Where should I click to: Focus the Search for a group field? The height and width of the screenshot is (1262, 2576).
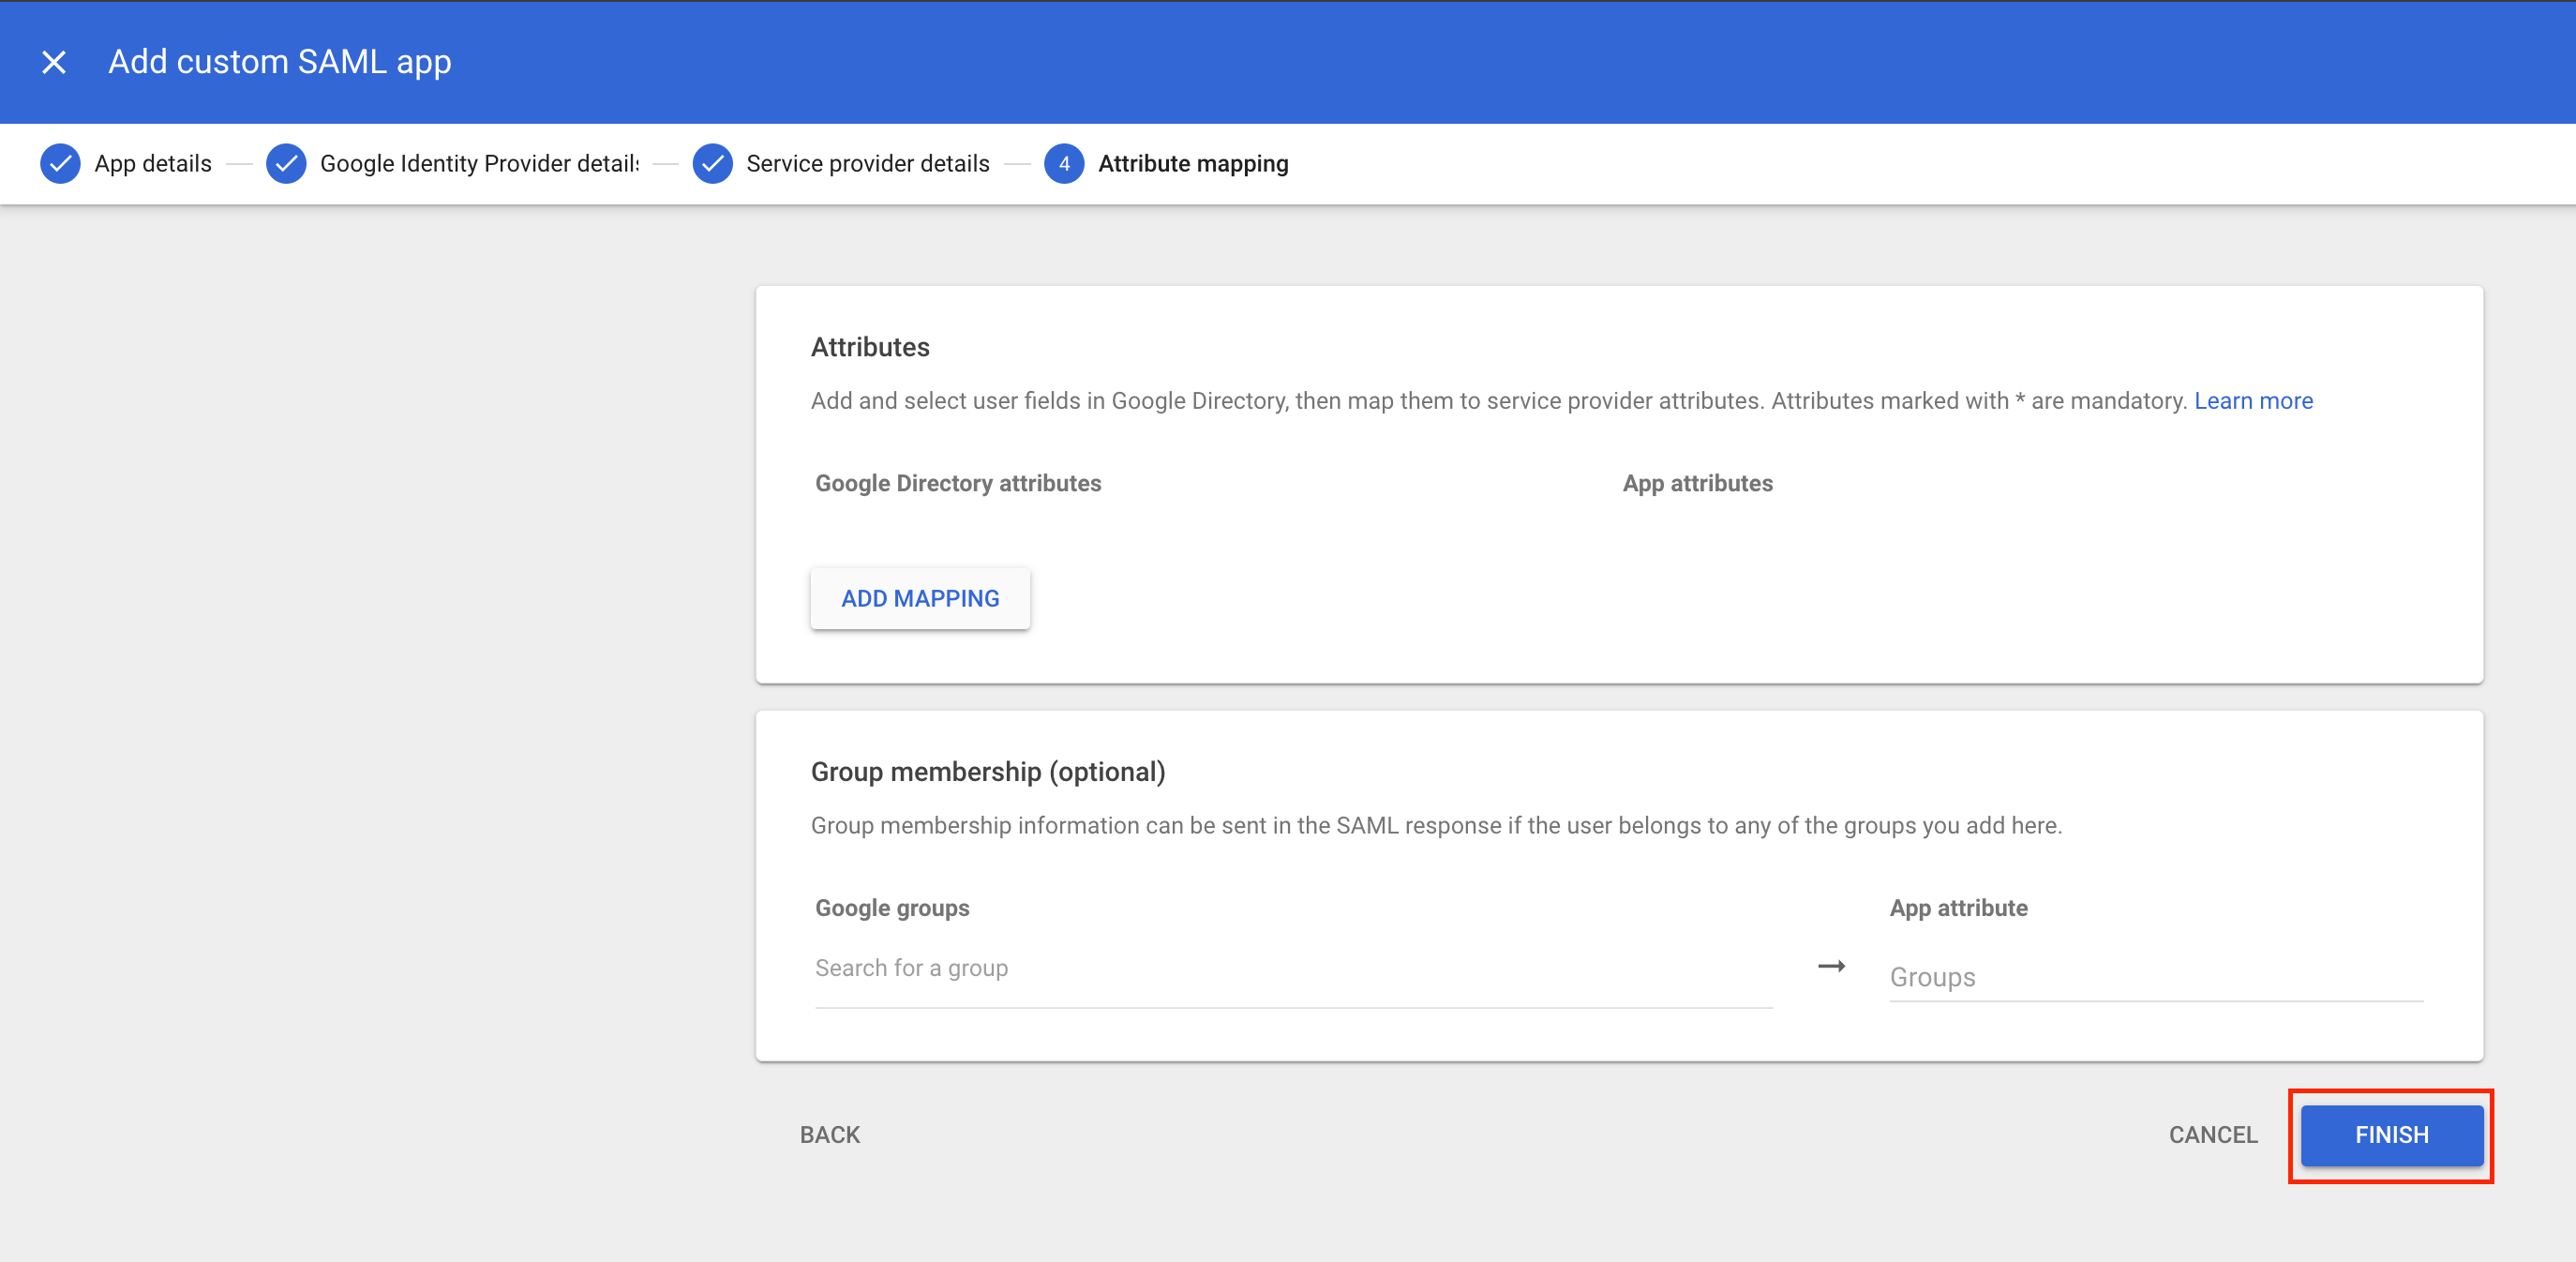(1292, 968)
